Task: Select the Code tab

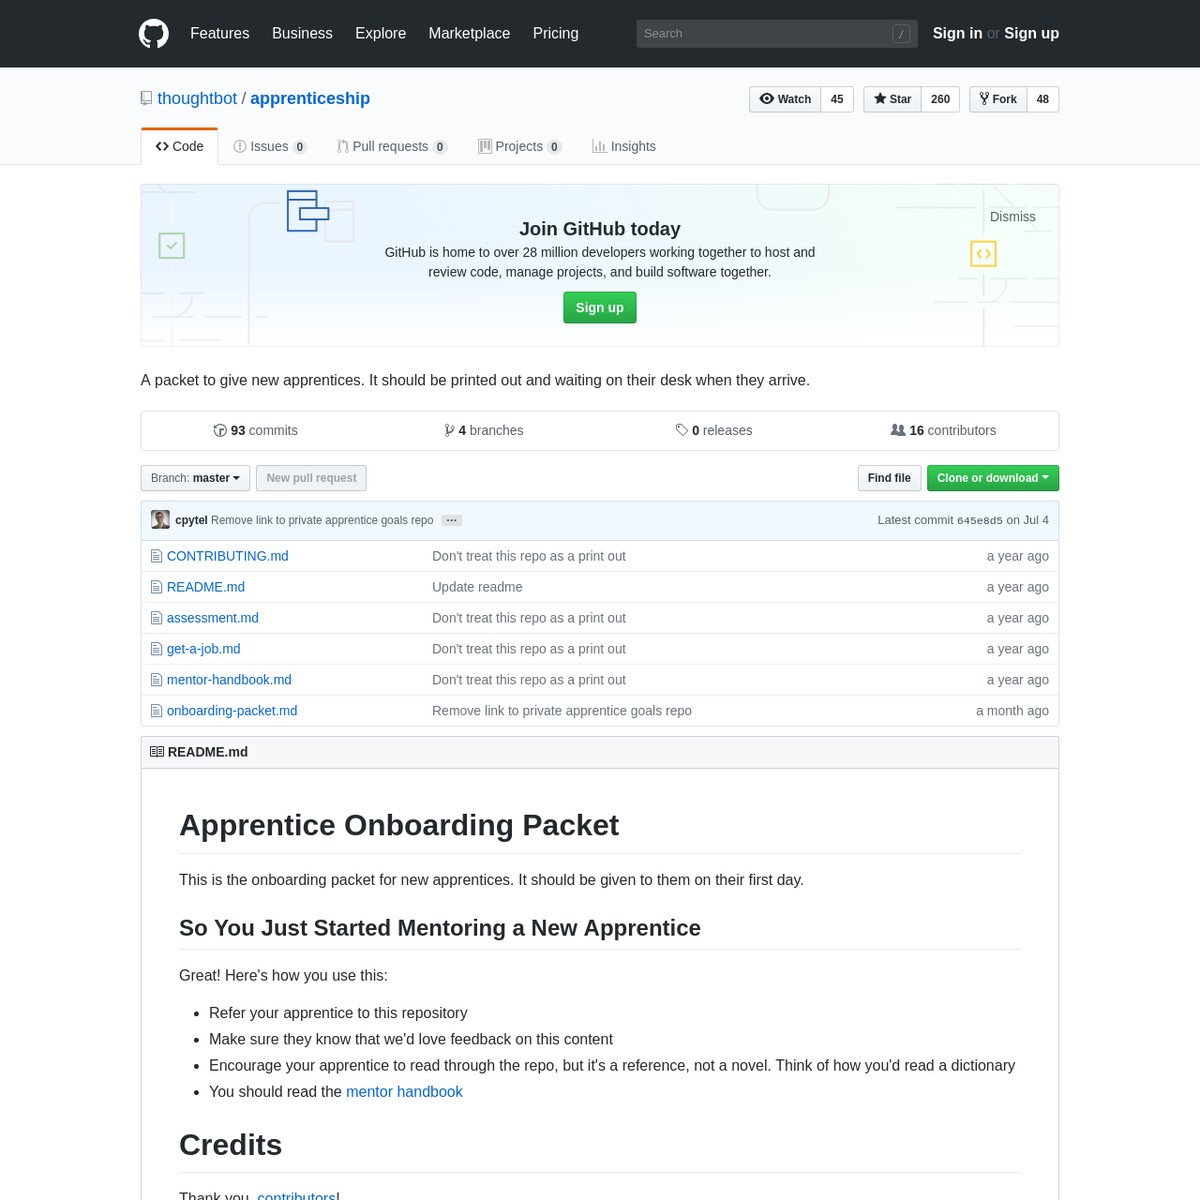Action: point(180,146)
